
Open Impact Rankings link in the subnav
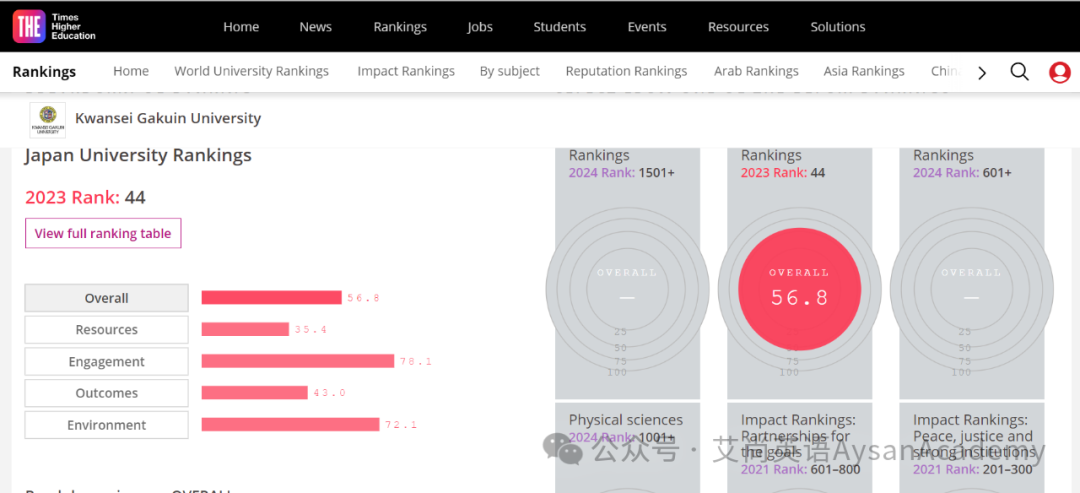[x=406, y=71]
